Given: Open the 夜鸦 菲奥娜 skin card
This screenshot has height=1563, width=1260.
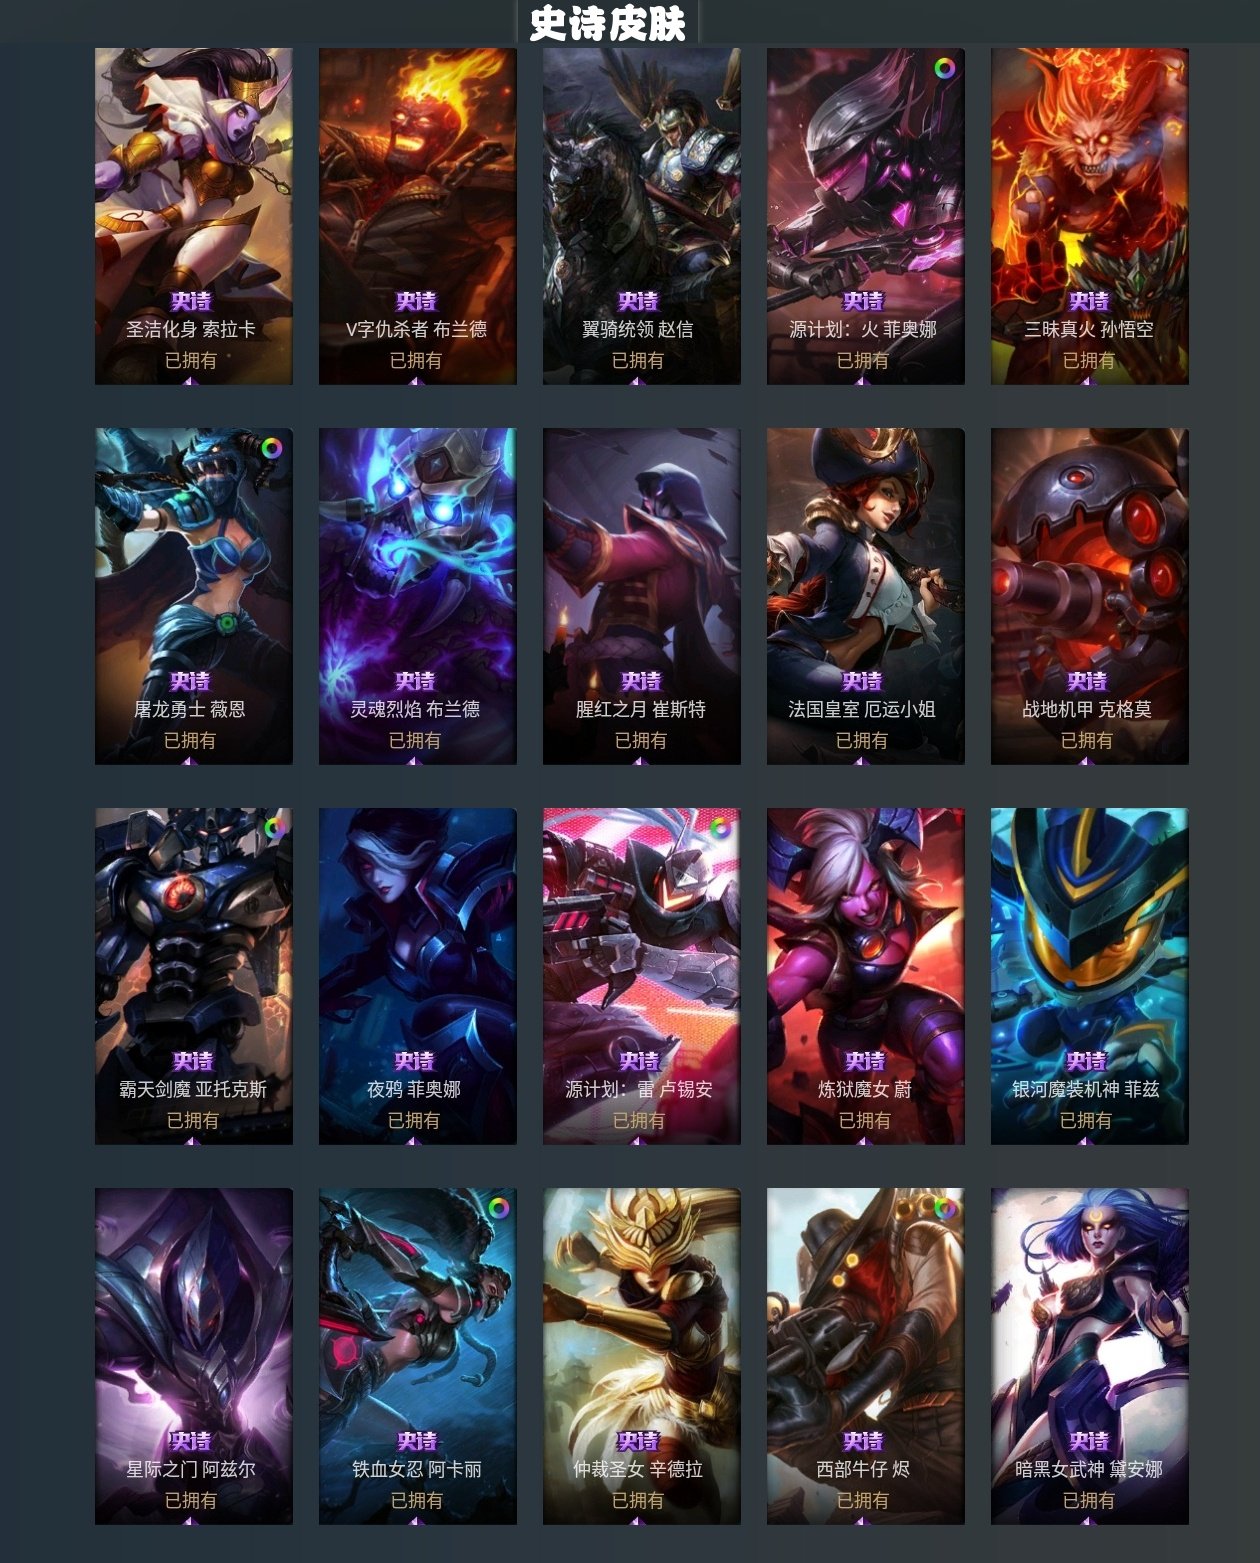Looking at the screenshot, I should (417, 976).
